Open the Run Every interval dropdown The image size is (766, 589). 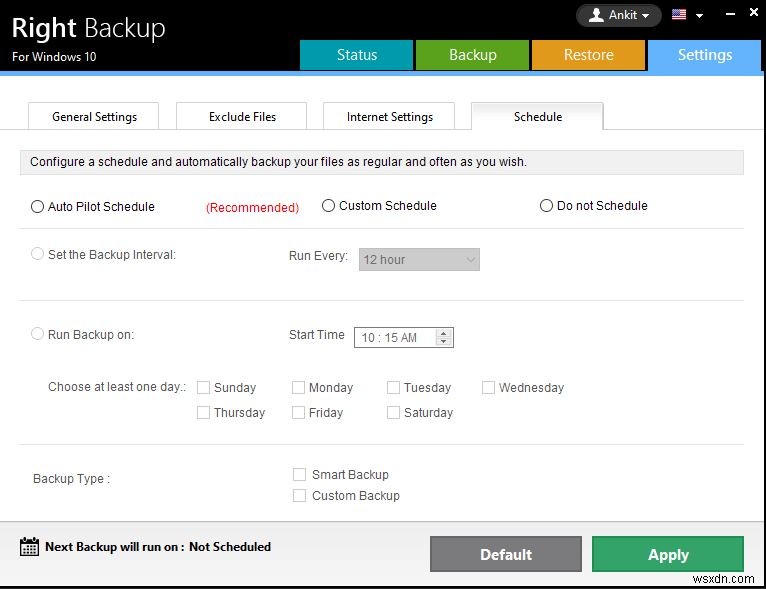[x=419, y=260]
